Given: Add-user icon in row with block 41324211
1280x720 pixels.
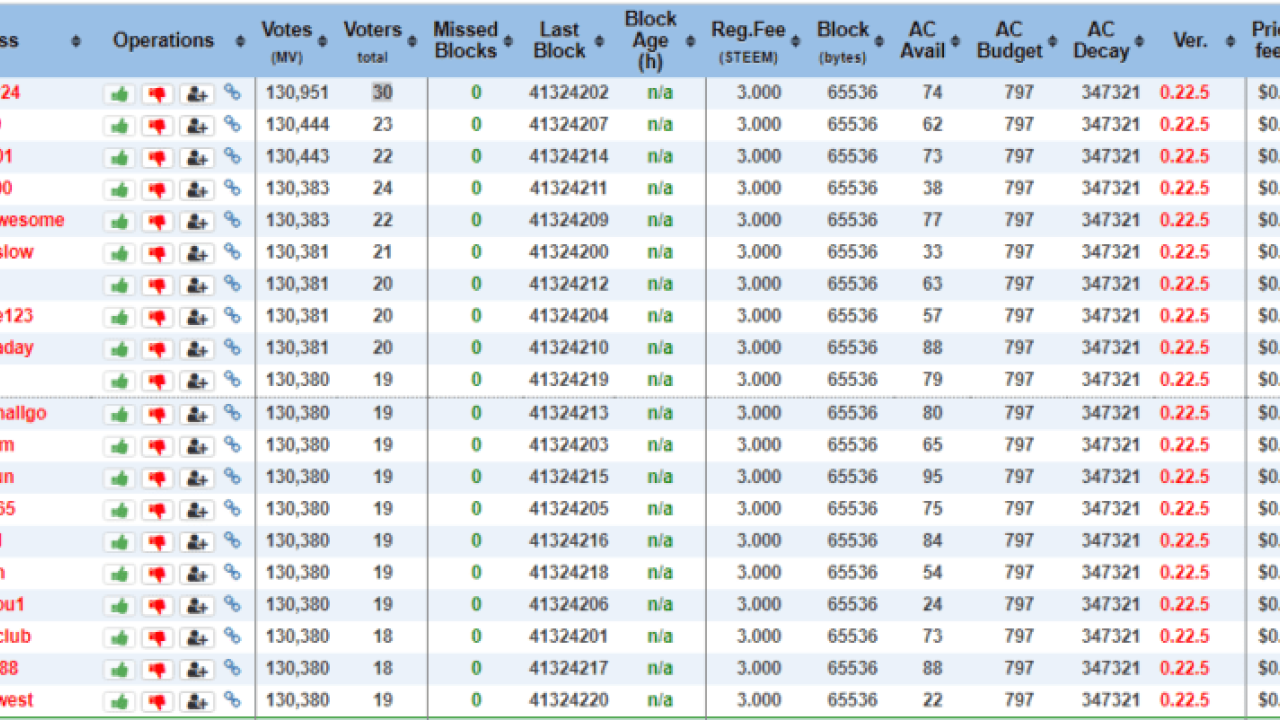Looking at the screenshot, I should [x=197, y=190].
